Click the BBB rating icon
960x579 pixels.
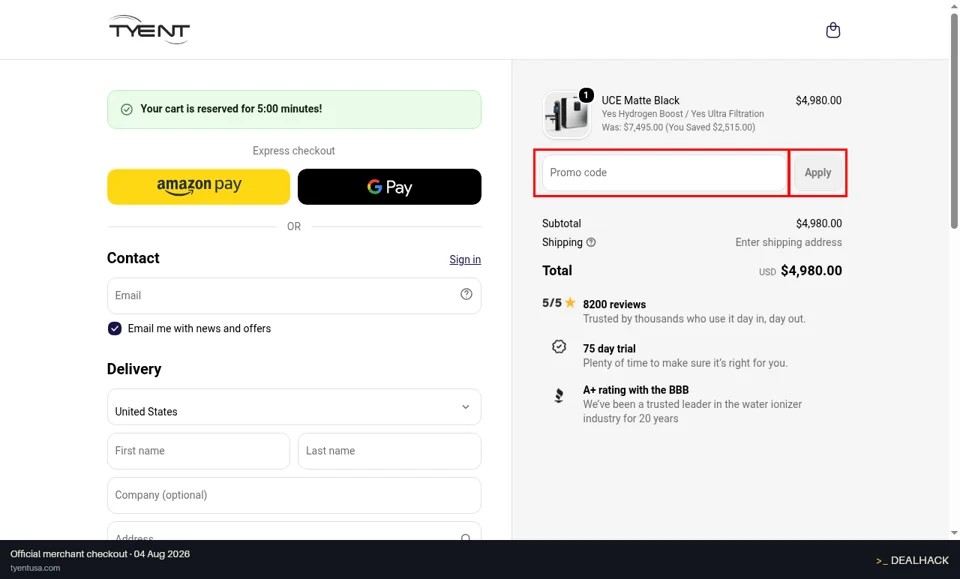click(x=559, y=396)
